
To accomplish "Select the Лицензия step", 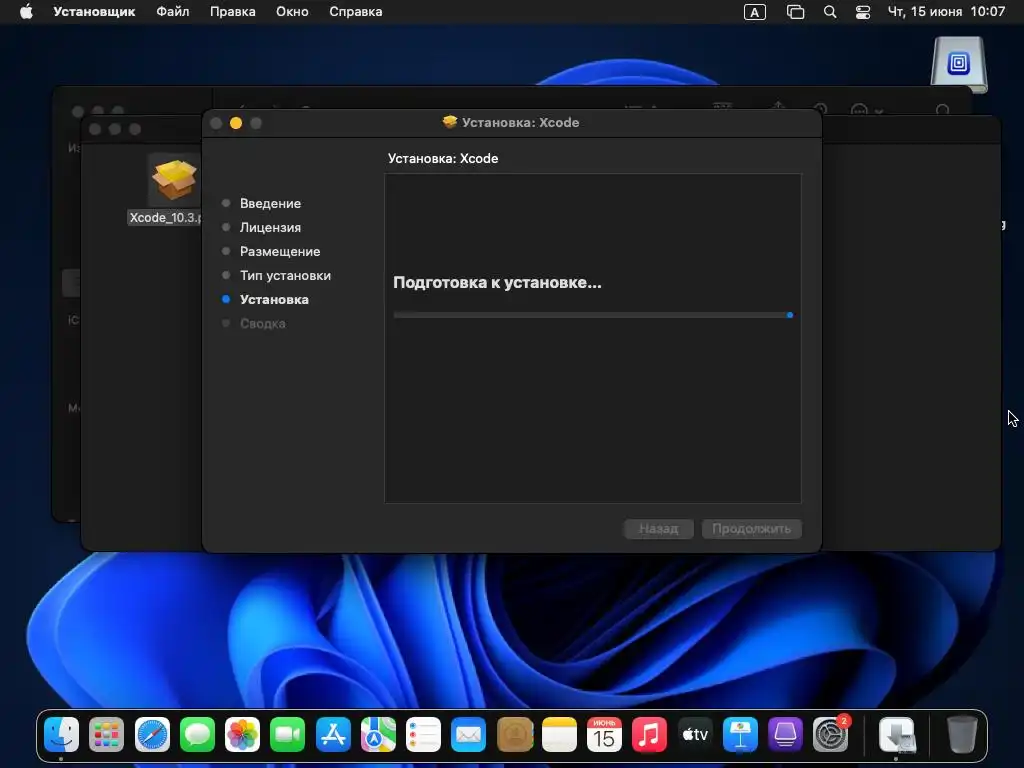I will pos(270,227).
